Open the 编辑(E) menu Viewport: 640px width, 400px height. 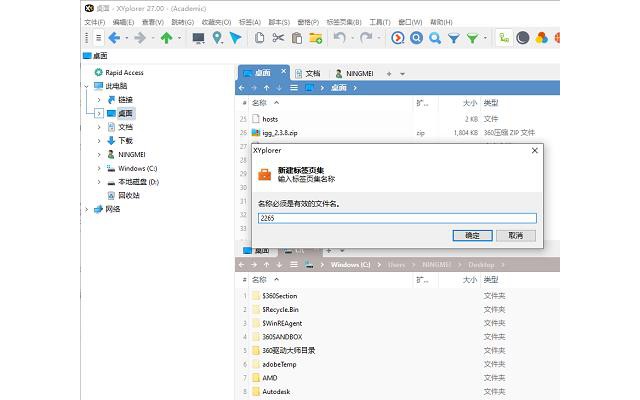[123, 22]
